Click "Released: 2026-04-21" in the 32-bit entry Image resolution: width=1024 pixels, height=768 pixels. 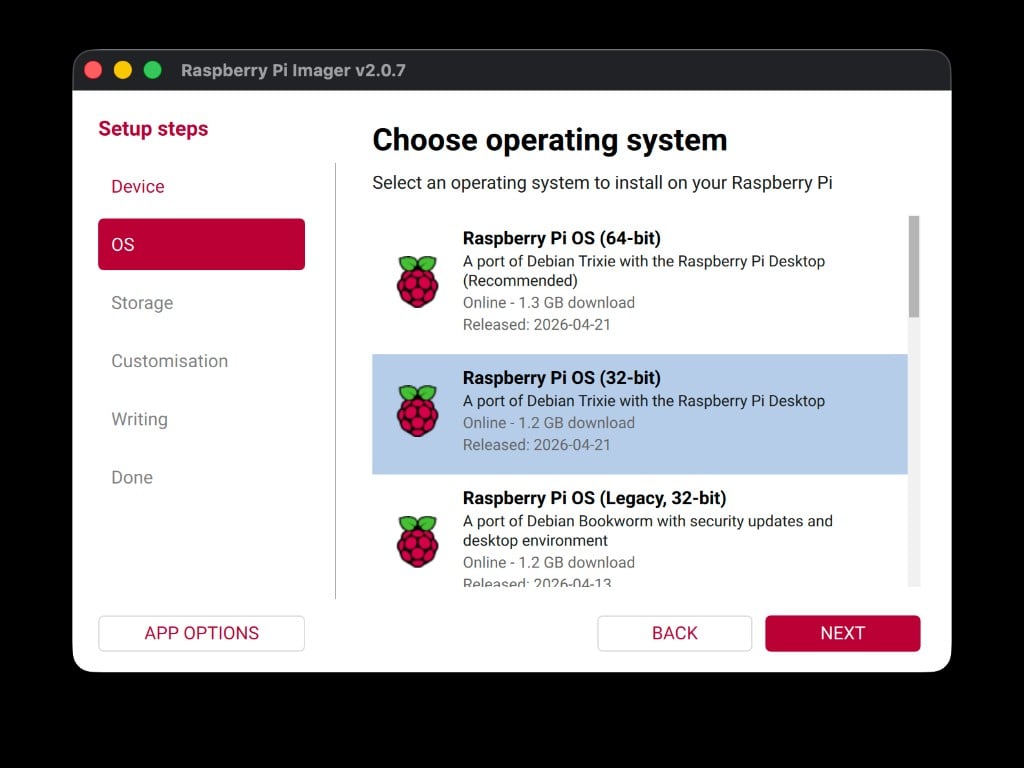click(537, 445)
